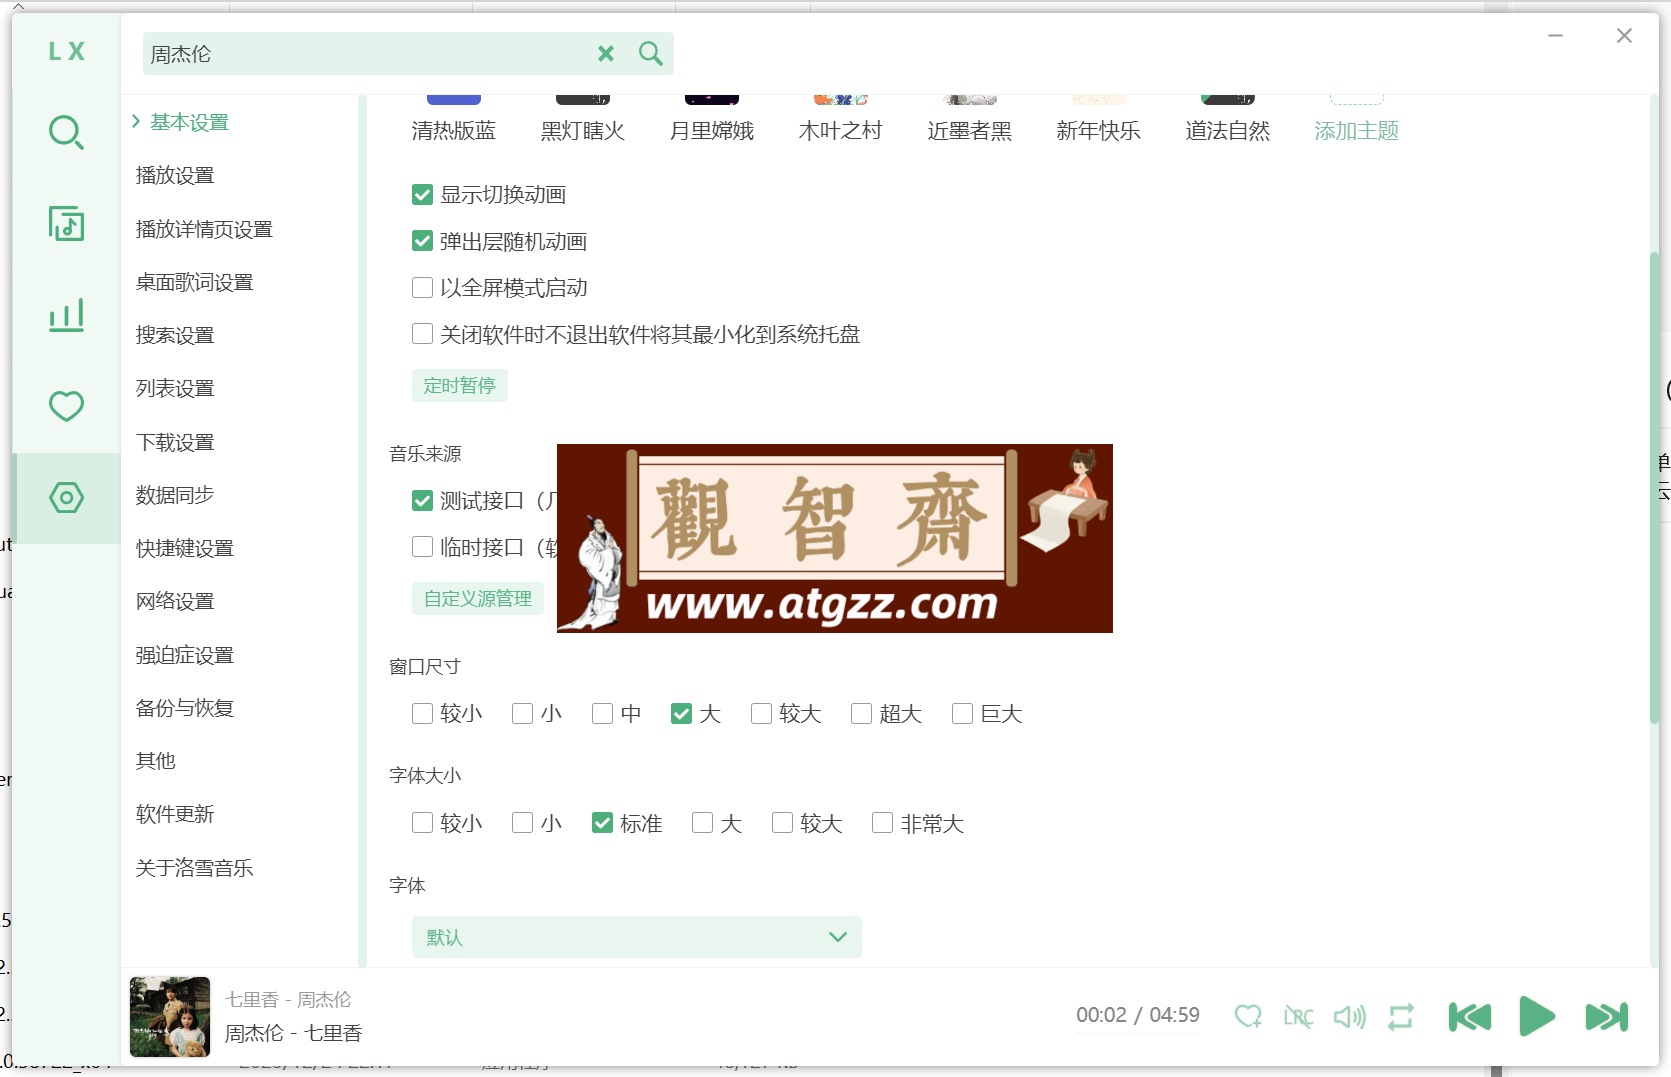Click the search input containing 周杰伦
Image resolution: width=1671 pixels, height=1077 pixels.
point(365,54)
